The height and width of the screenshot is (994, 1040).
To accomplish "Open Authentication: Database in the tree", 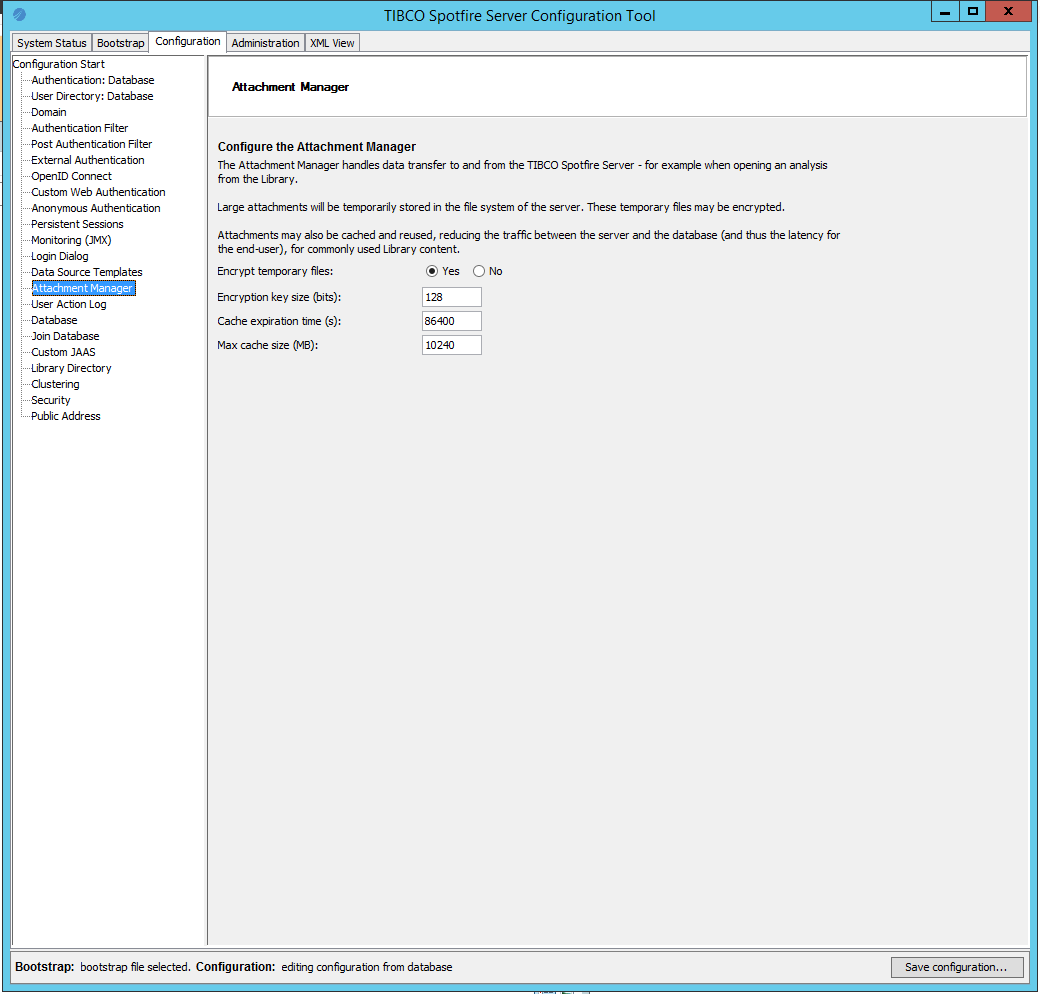I will 93,80.
